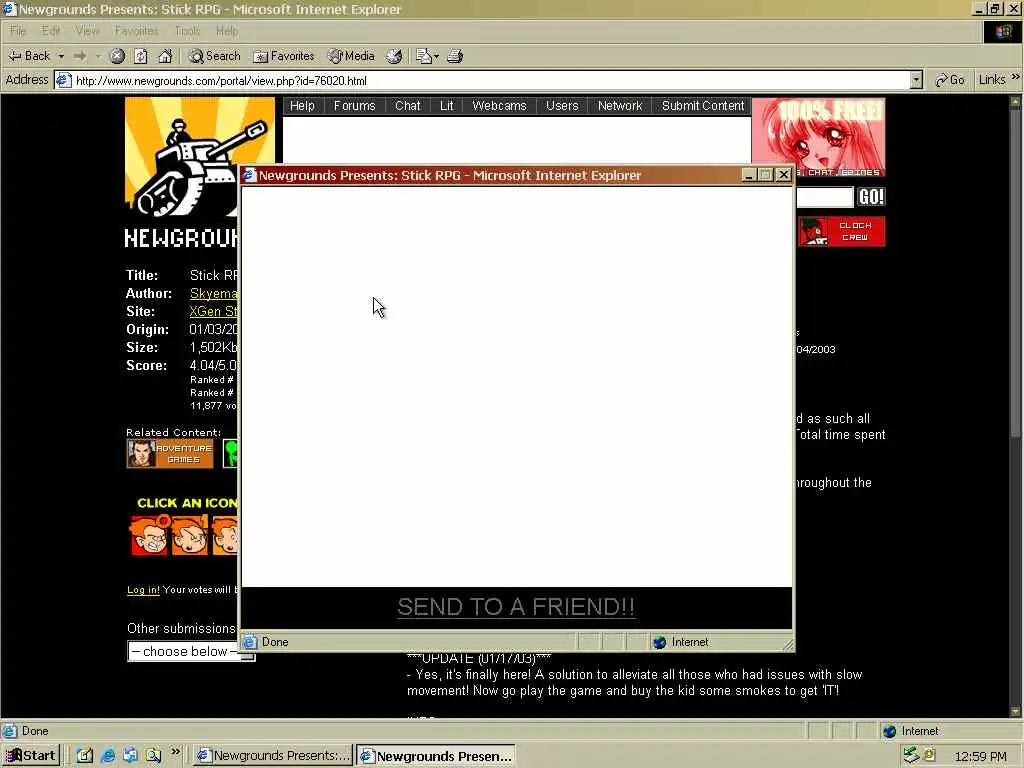The image size is (1024, 768).
Task: Expand the Links toolbar chevron
Action: [1016, 77]
